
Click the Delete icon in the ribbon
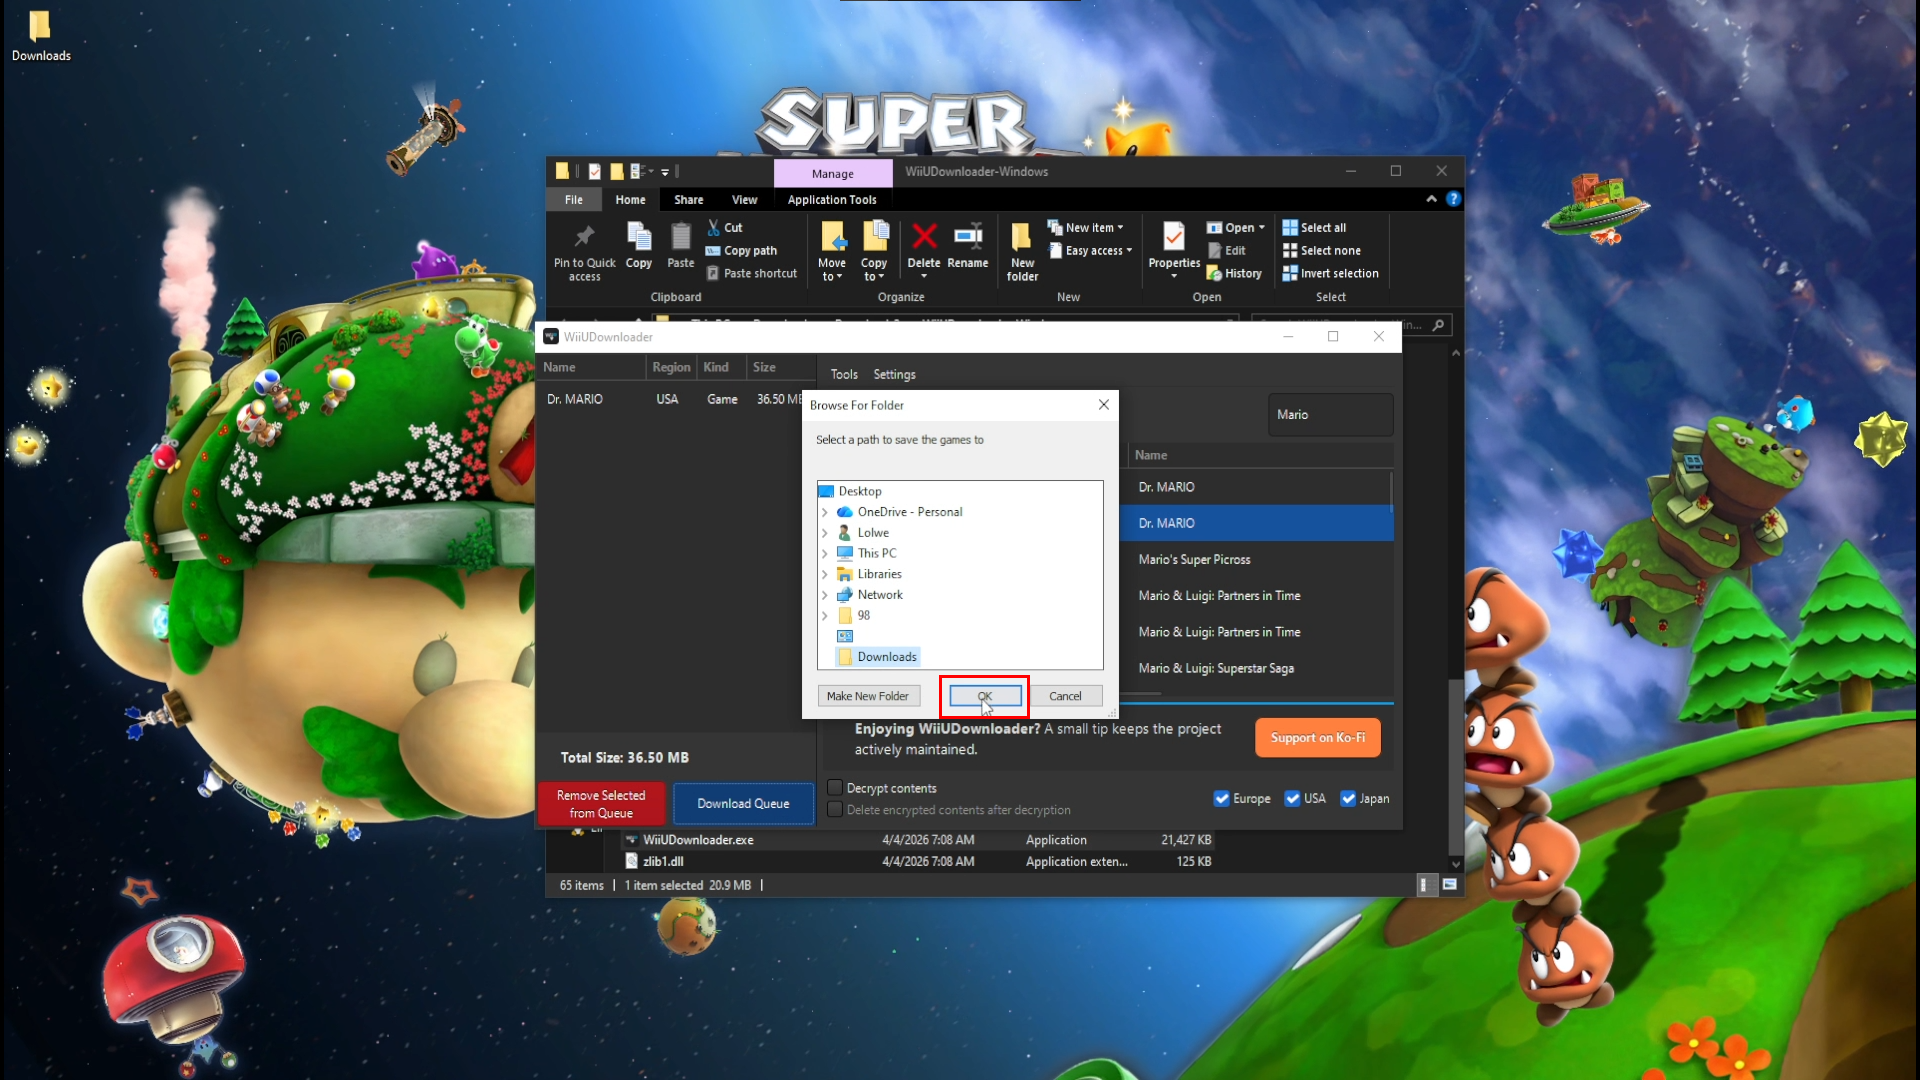click(x=924, y=238)
